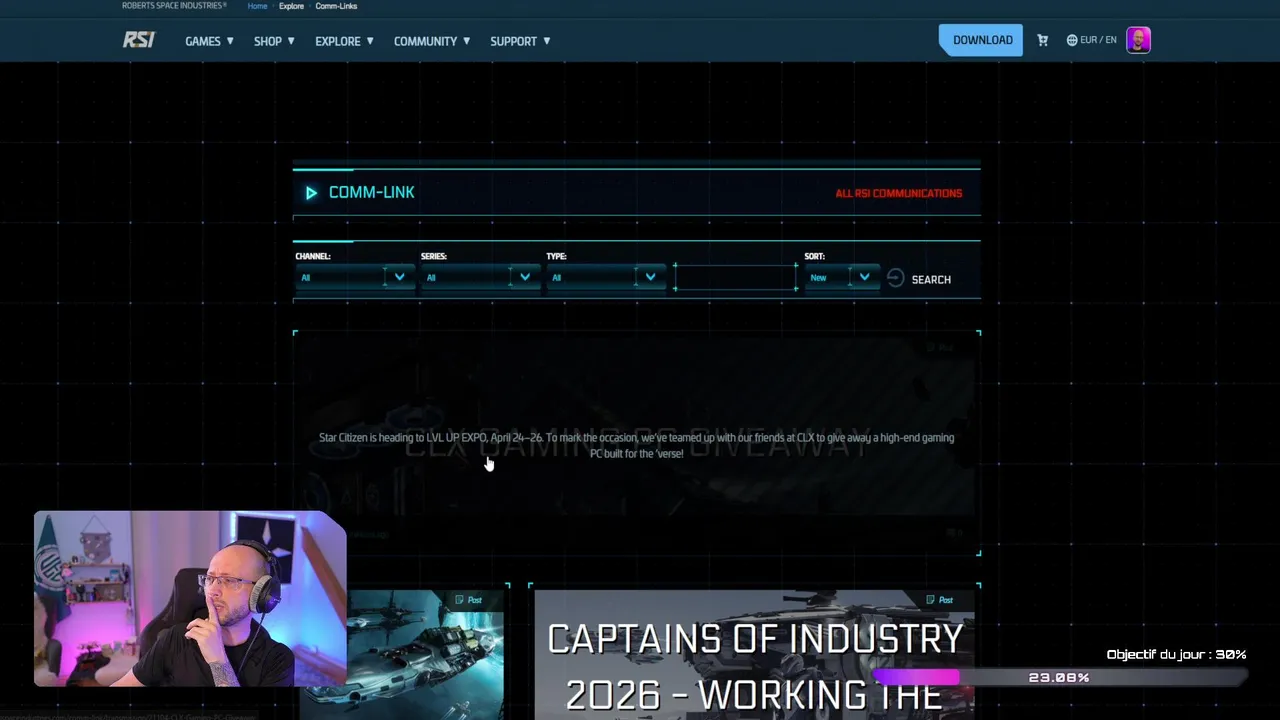Click Post tag on the spaceship card

[468, 600]
